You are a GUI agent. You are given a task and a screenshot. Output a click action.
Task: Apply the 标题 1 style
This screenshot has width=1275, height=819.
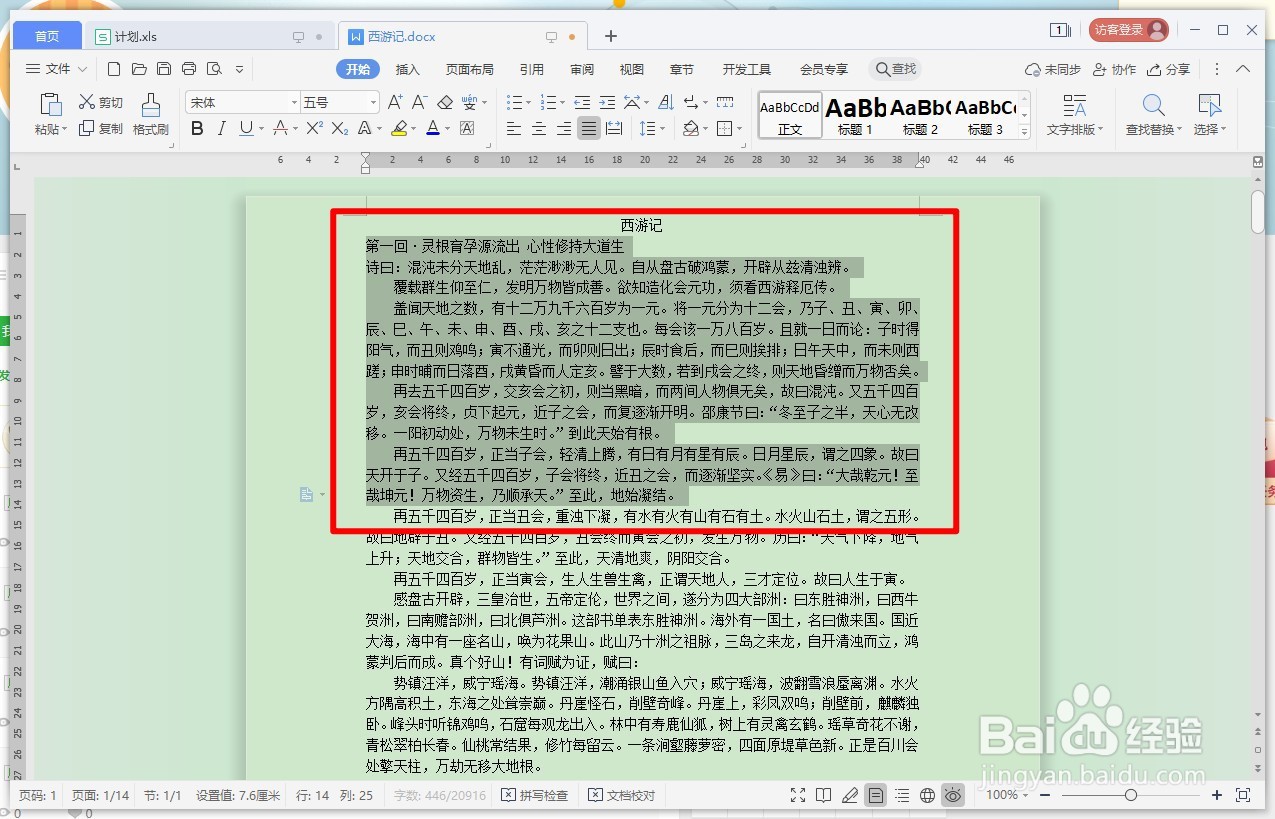(855, 115)
